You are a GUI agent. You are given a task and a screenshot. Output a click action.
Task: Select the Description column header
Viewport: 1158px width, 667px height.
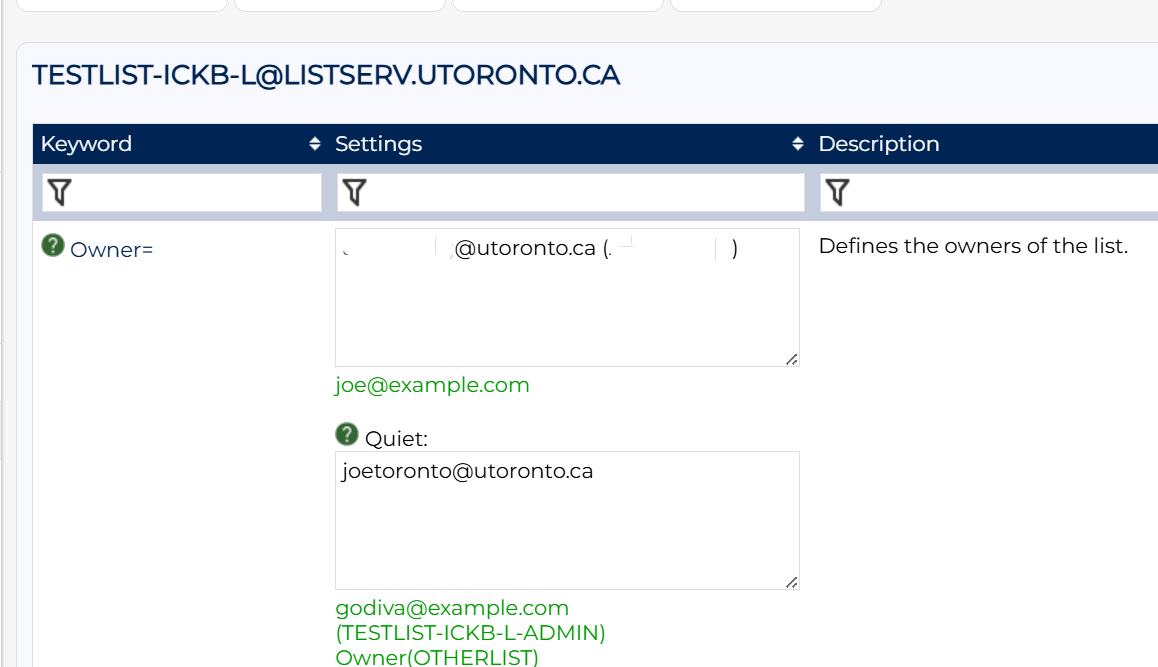pos(879,144)
